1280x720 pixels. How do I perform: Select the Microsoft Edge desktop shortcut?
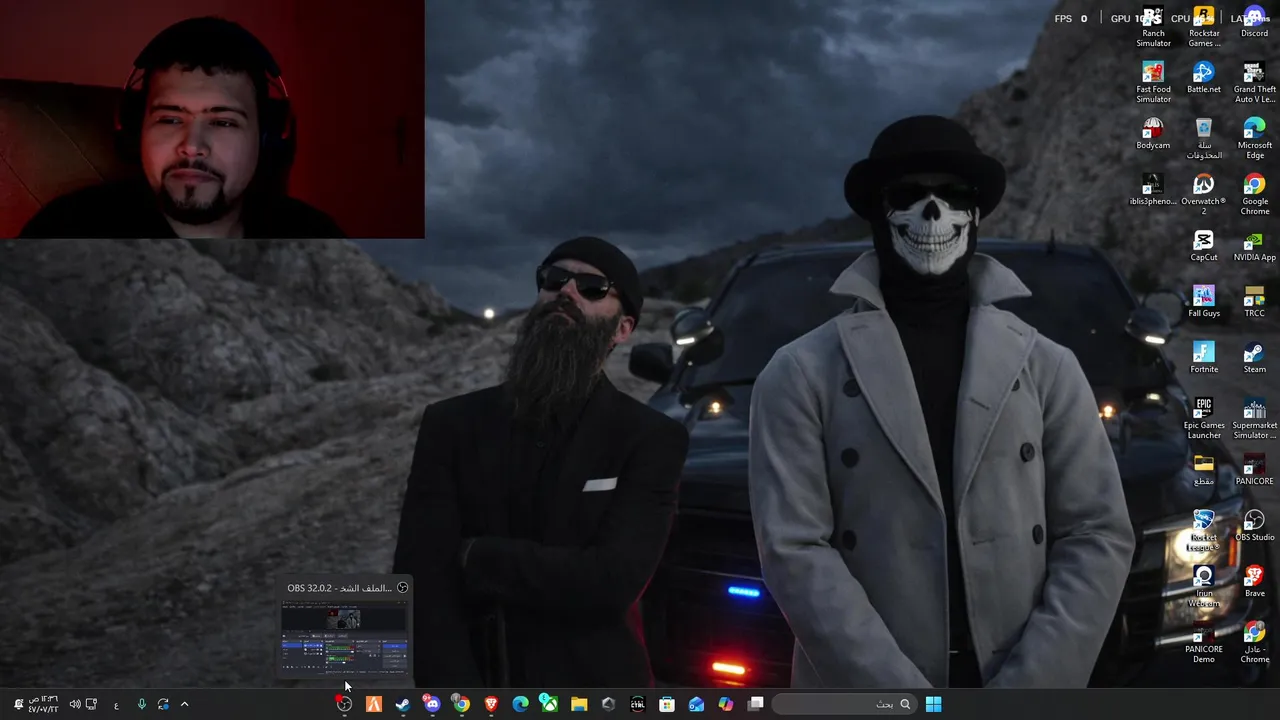click(x=1254, y=139)
